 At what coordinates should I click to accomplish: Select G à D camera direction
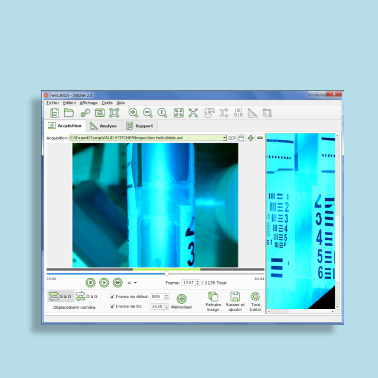point(60,296)
